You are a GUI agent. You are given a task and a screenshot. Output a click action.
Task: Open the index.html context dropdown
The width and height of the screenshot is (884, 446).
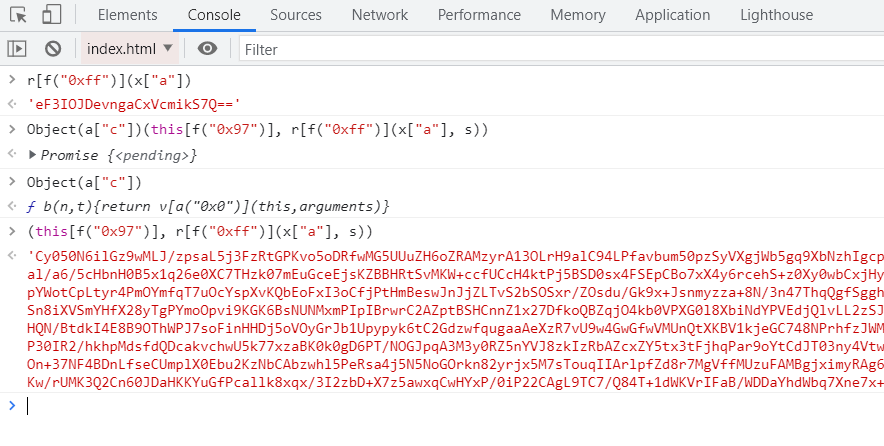pyautogui.click(x=130, y=49)
